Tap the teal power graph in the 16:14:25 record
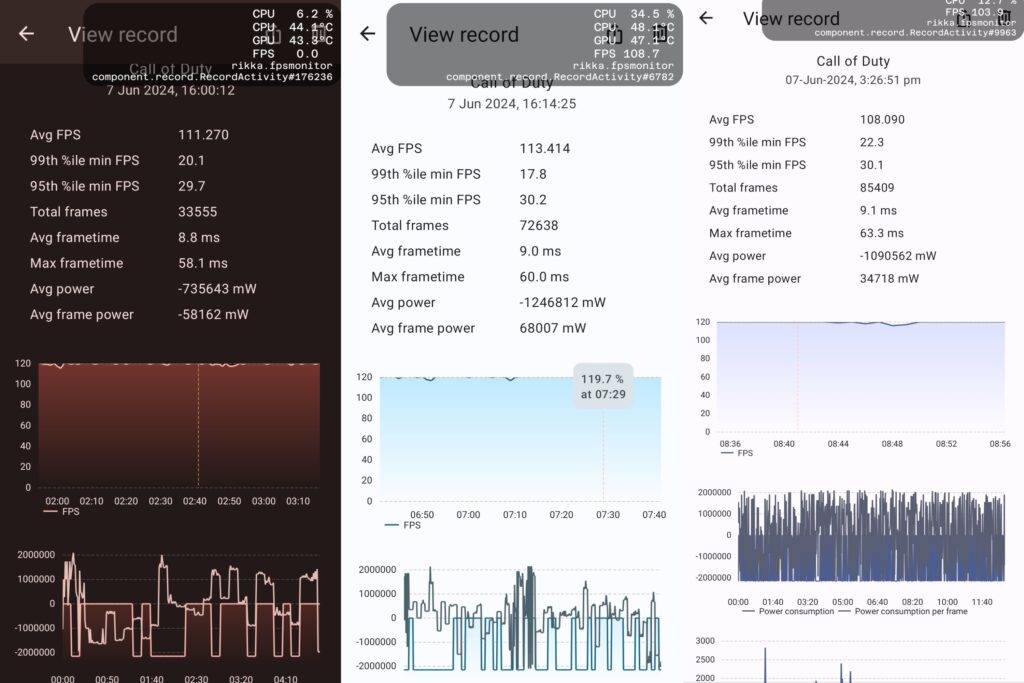The width and height of the screenshot is (1024, 683). pyautogui.click(x=532, y=618)
